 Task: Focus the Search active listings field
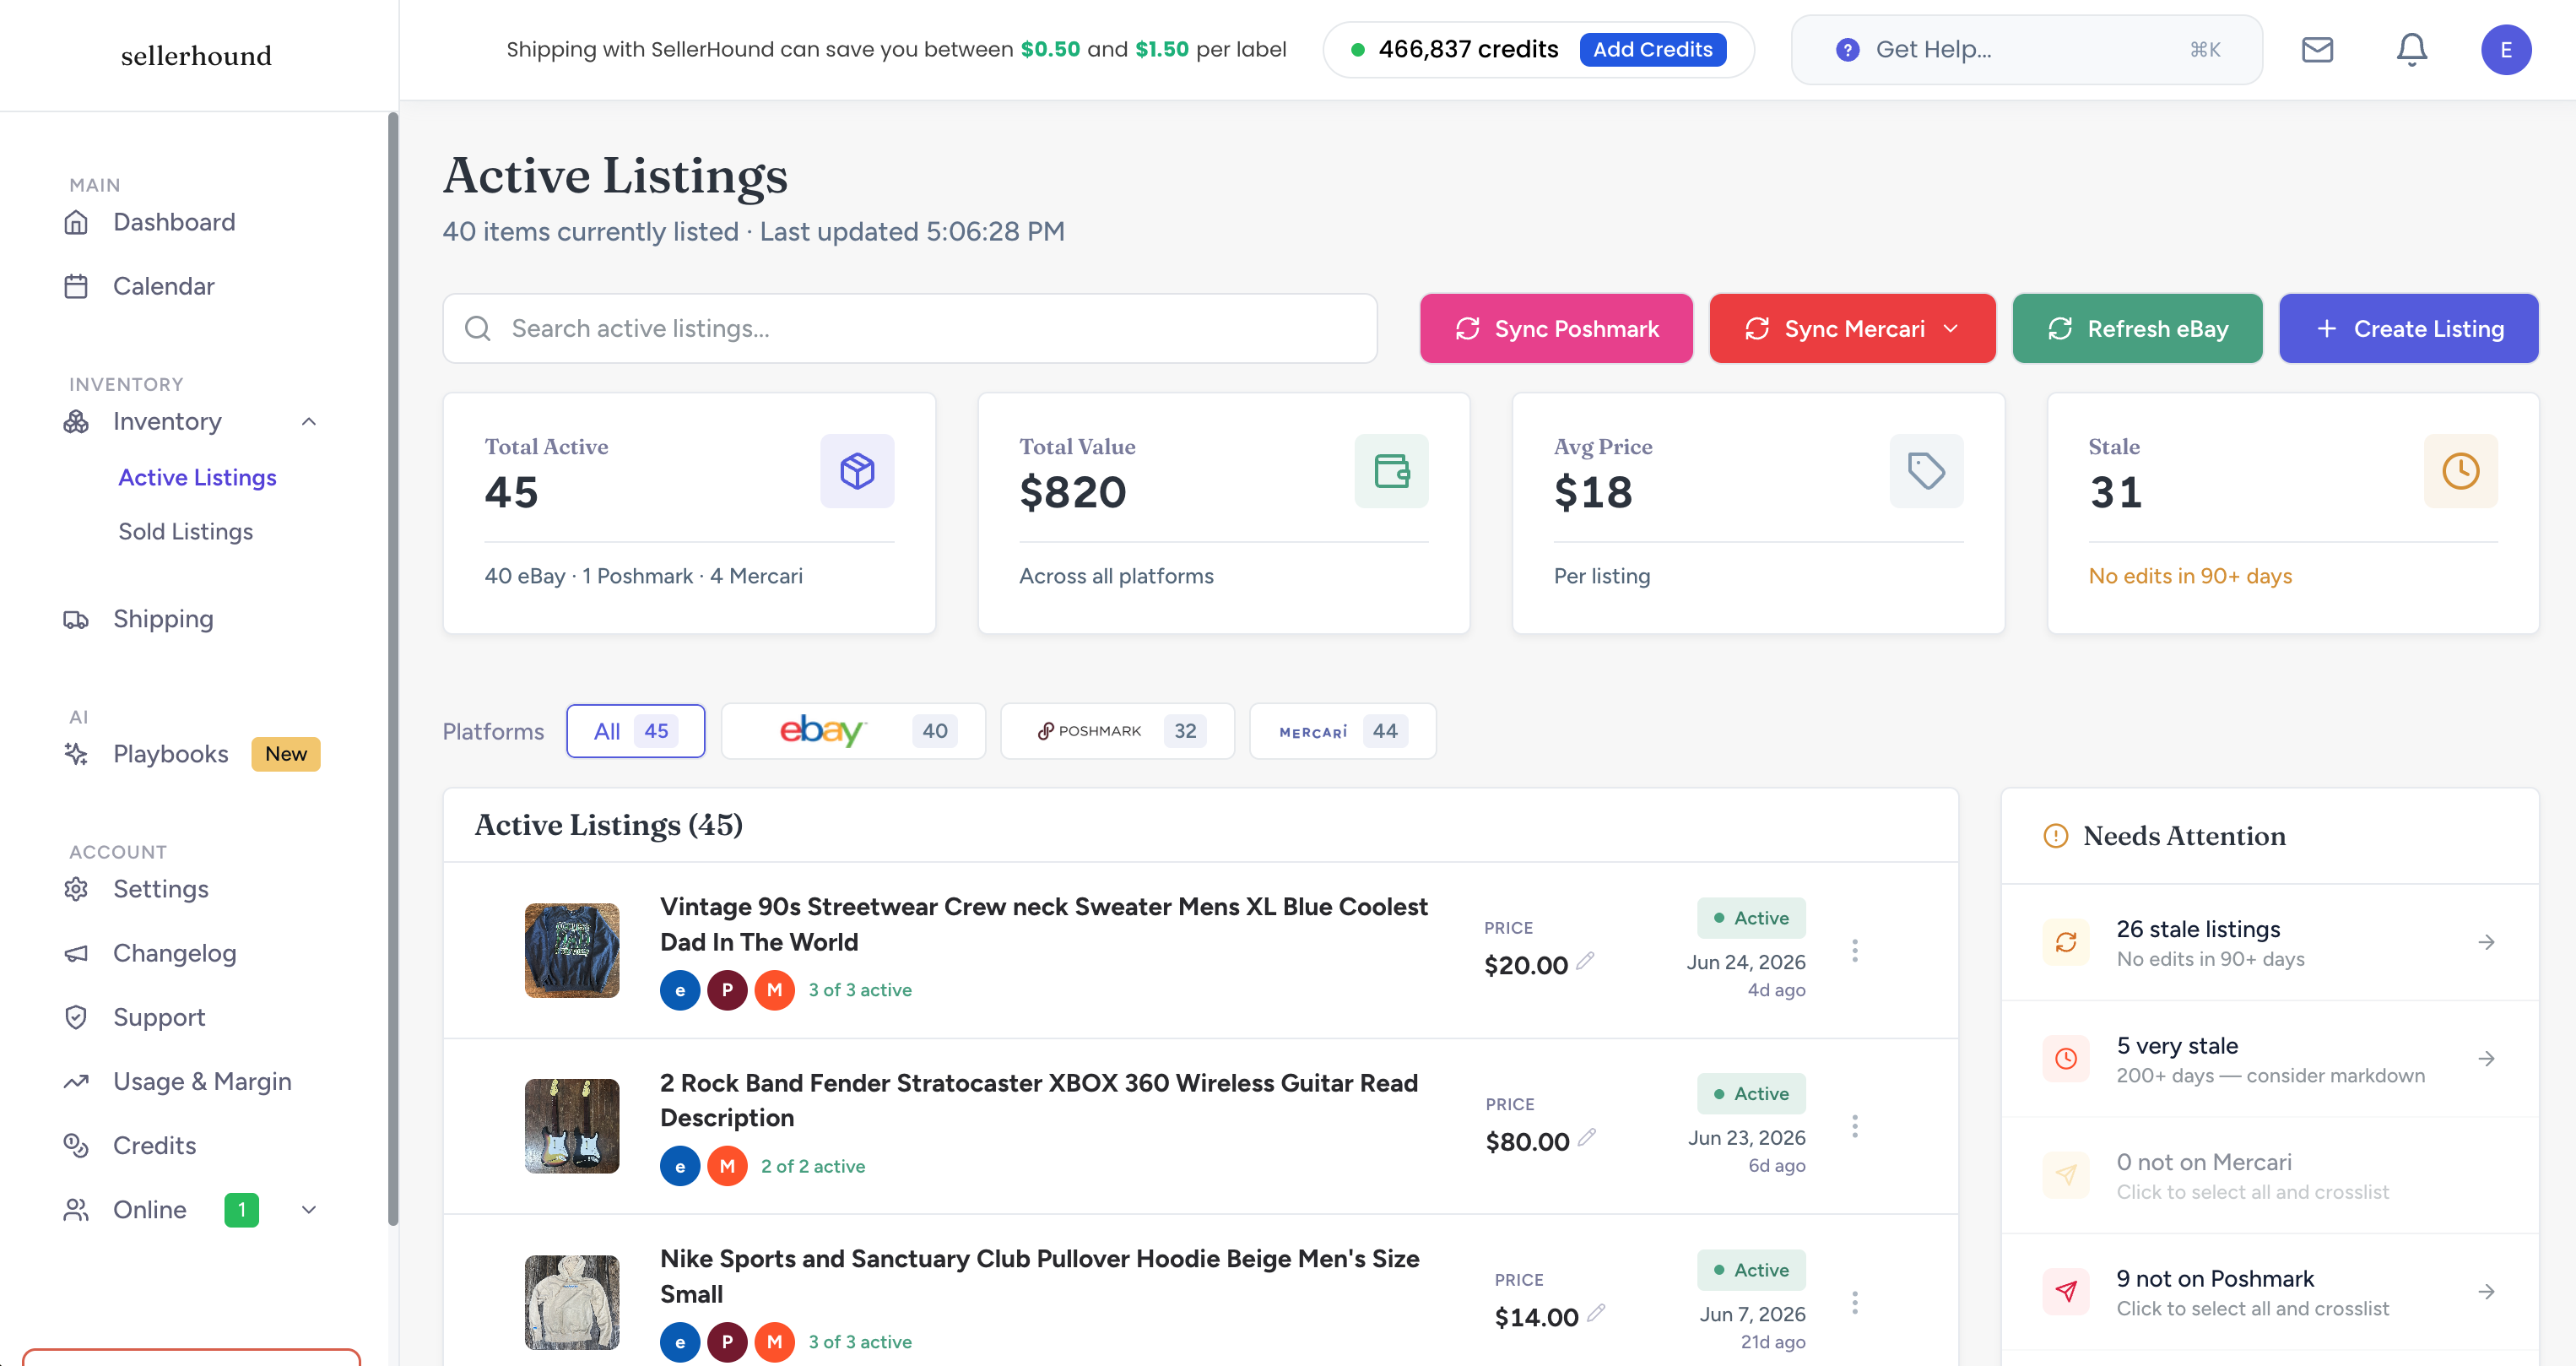click(910, 329)
